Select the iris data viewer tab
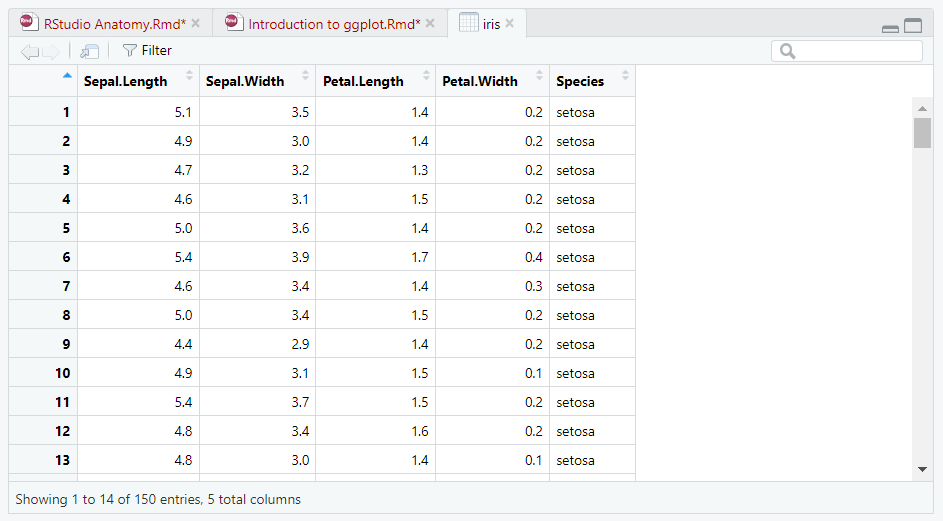943x521 pixels. [490, 24]
